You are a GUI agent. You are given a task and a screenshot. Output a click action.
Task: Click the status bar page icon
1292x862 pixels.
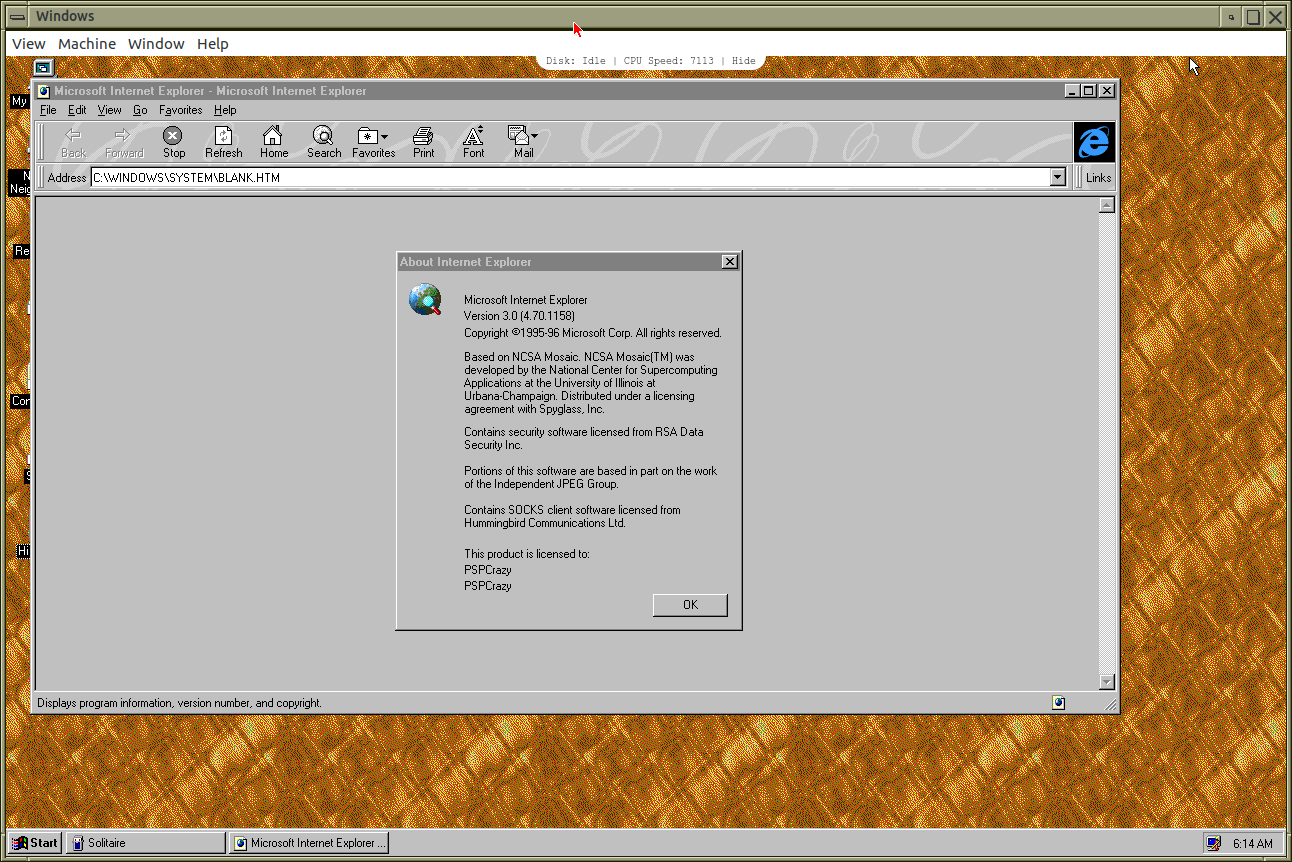tap(1059, 703)
